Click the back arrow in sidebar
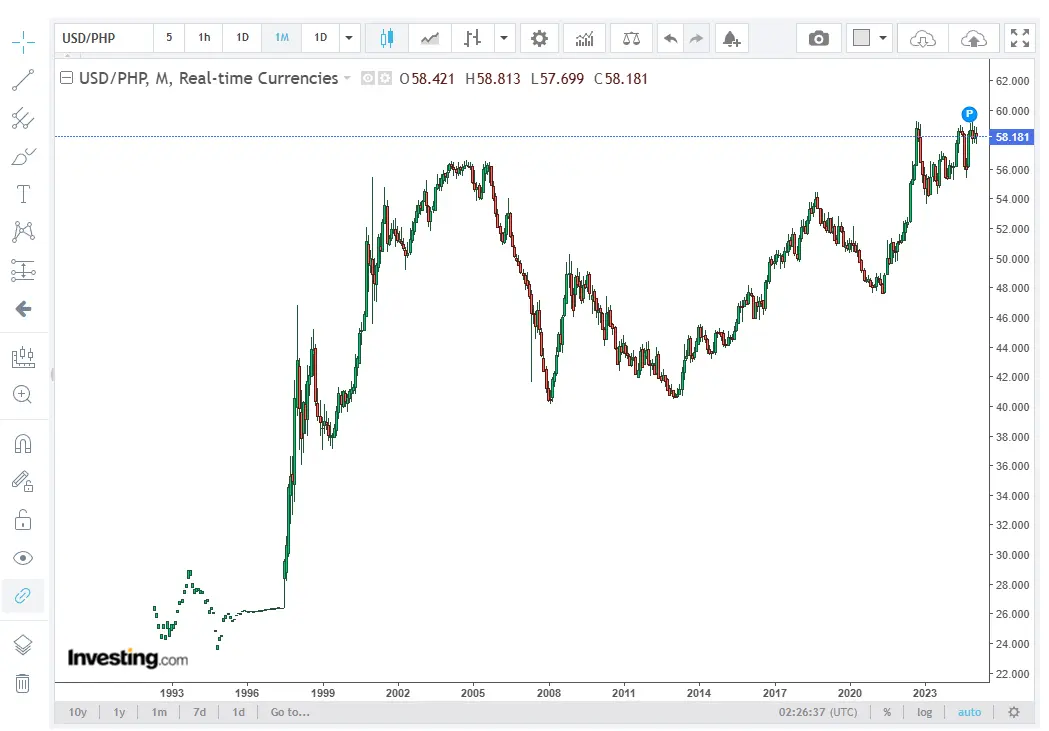Screen dimensions: 1049x731 point(23,309)
